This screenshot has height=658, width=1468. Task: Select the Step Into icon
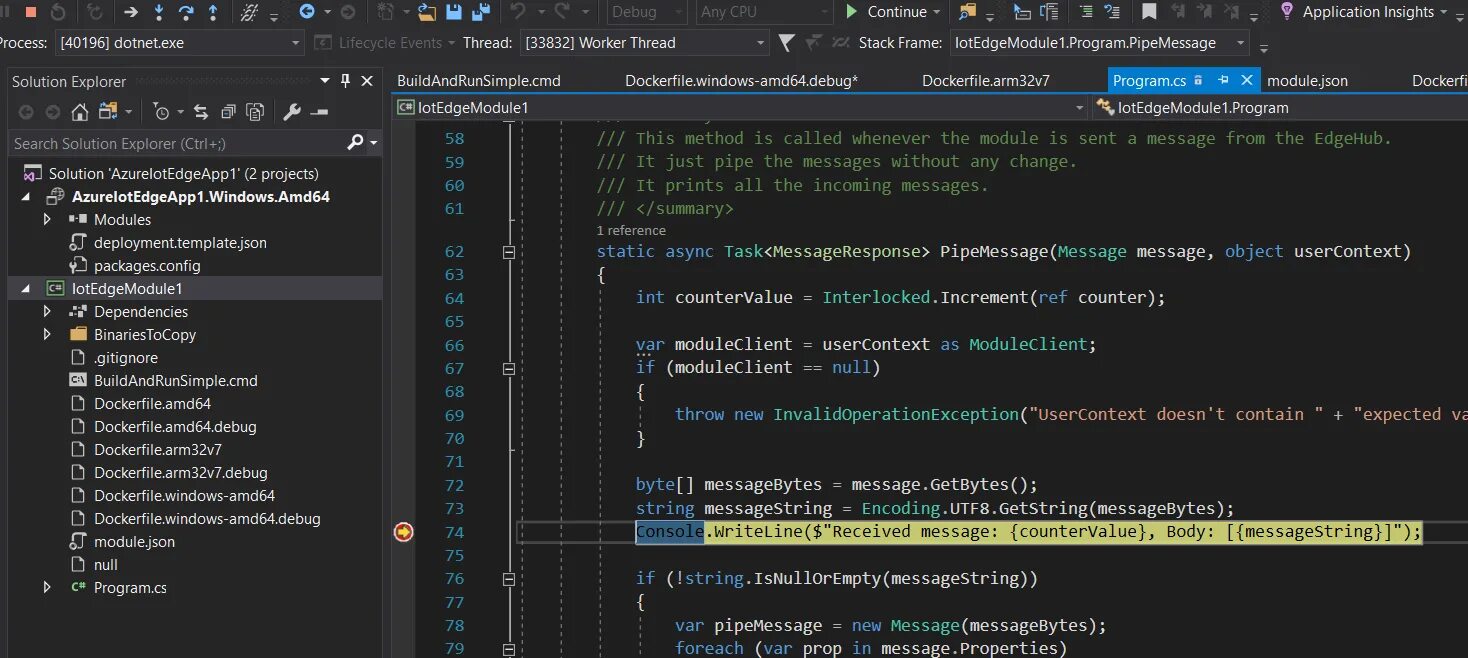pyautogui.click(x=159, y=13)
